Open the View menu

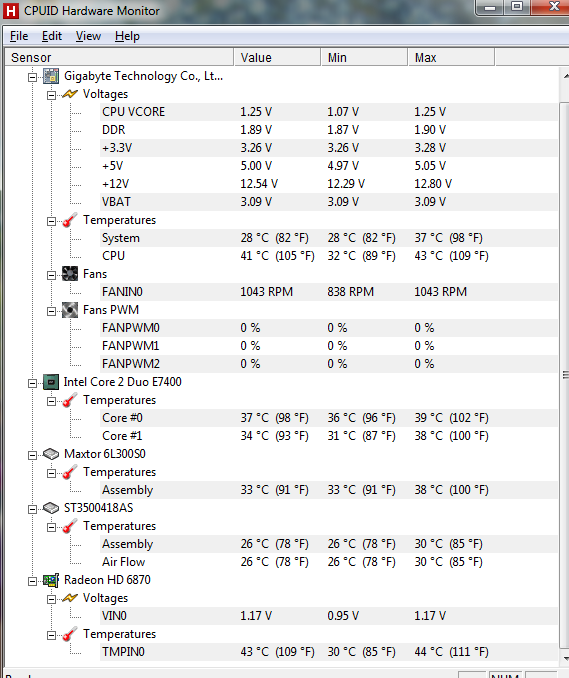point(88,36)
